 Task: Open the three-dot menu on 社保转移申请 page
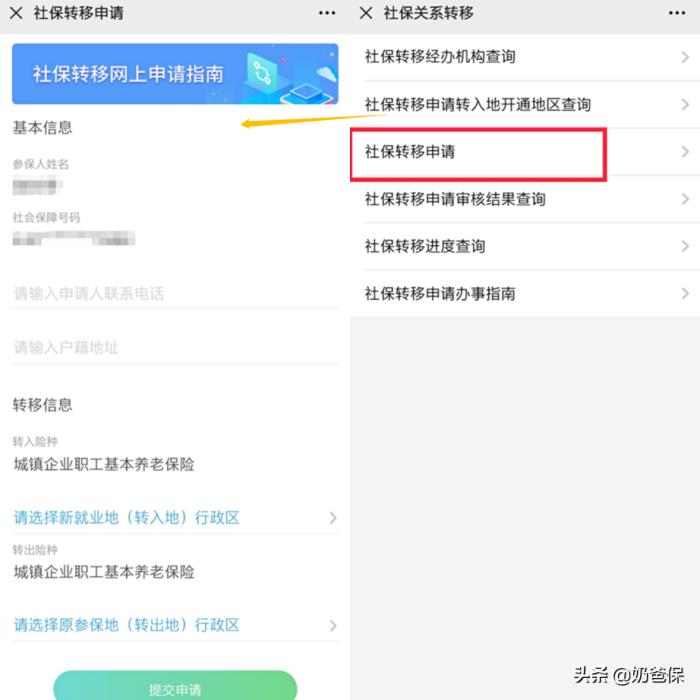point(327,13)
